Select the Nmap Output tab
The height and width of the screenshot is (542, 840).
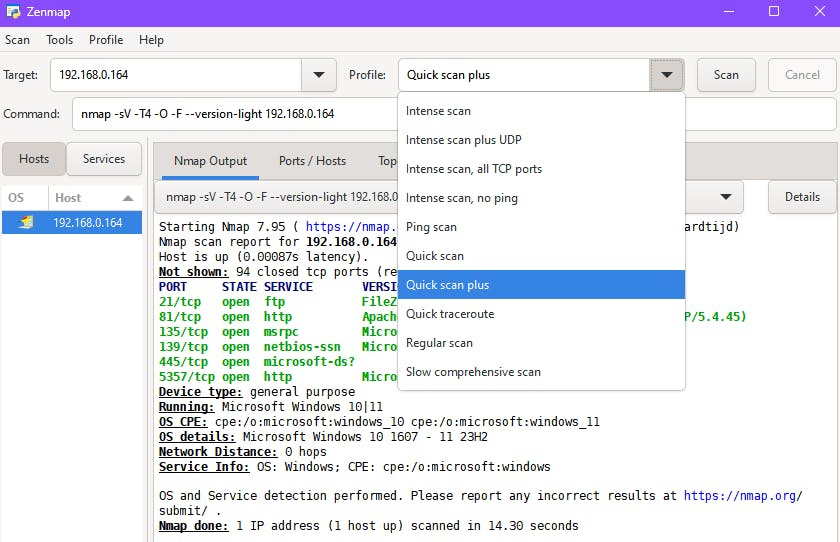(210, 161)
